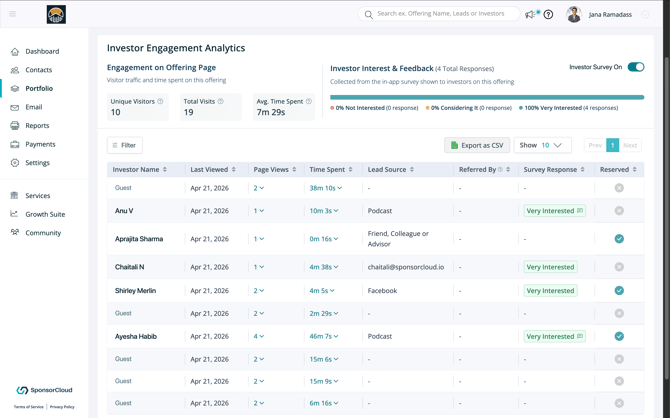Viewport: 670px width, 418px height.
Task: Click the survey response progress bar
Action: pyautogui.click(x=487, y=97)
